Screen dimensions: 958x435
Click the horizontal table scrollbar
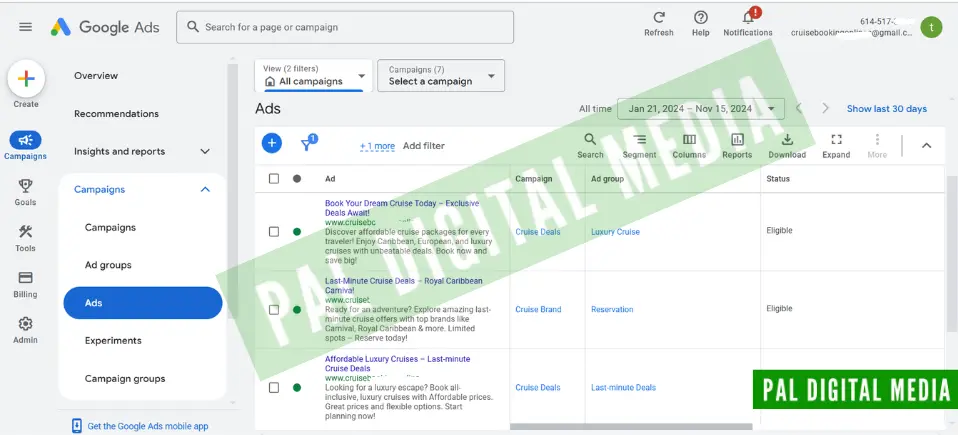point(631,427)
